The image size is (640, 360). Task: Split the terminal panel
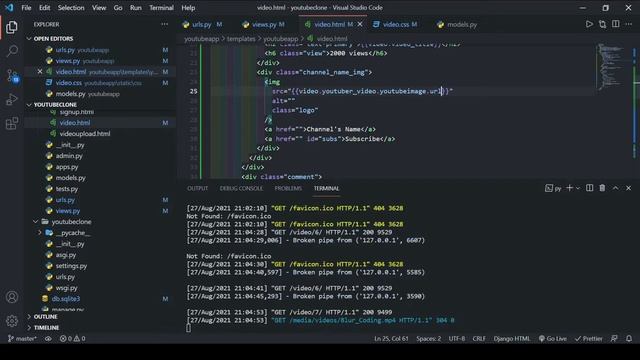[x=589, y=188]
